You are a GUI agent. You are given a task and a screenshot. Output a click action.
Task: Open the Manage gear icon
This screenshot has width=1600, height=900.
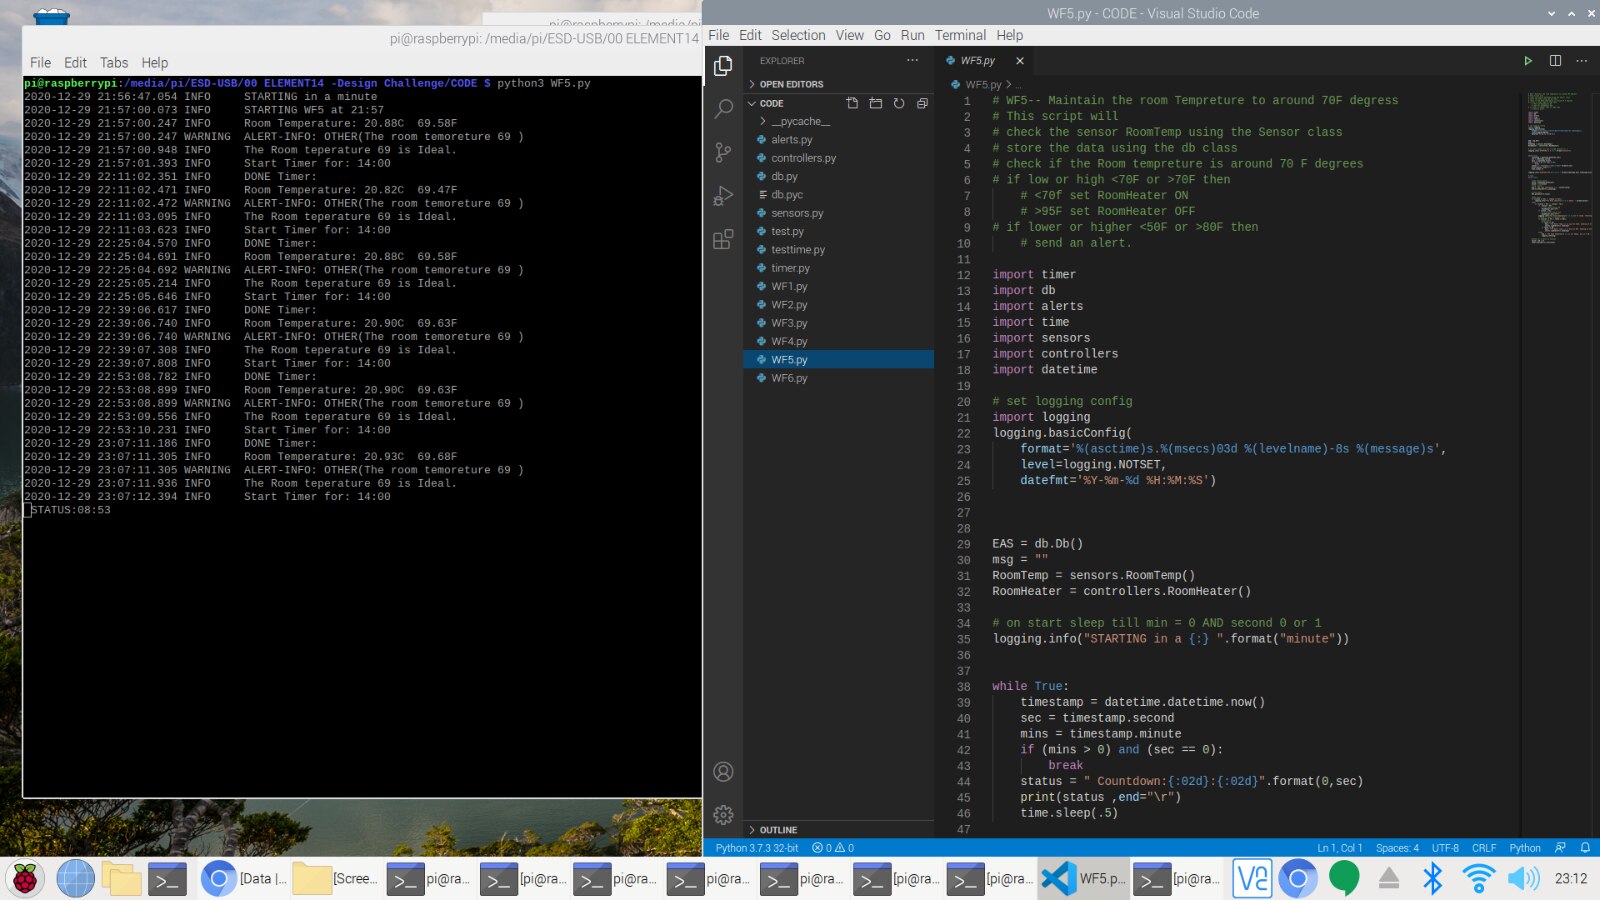pyautogui.click(x=723, y=815)
